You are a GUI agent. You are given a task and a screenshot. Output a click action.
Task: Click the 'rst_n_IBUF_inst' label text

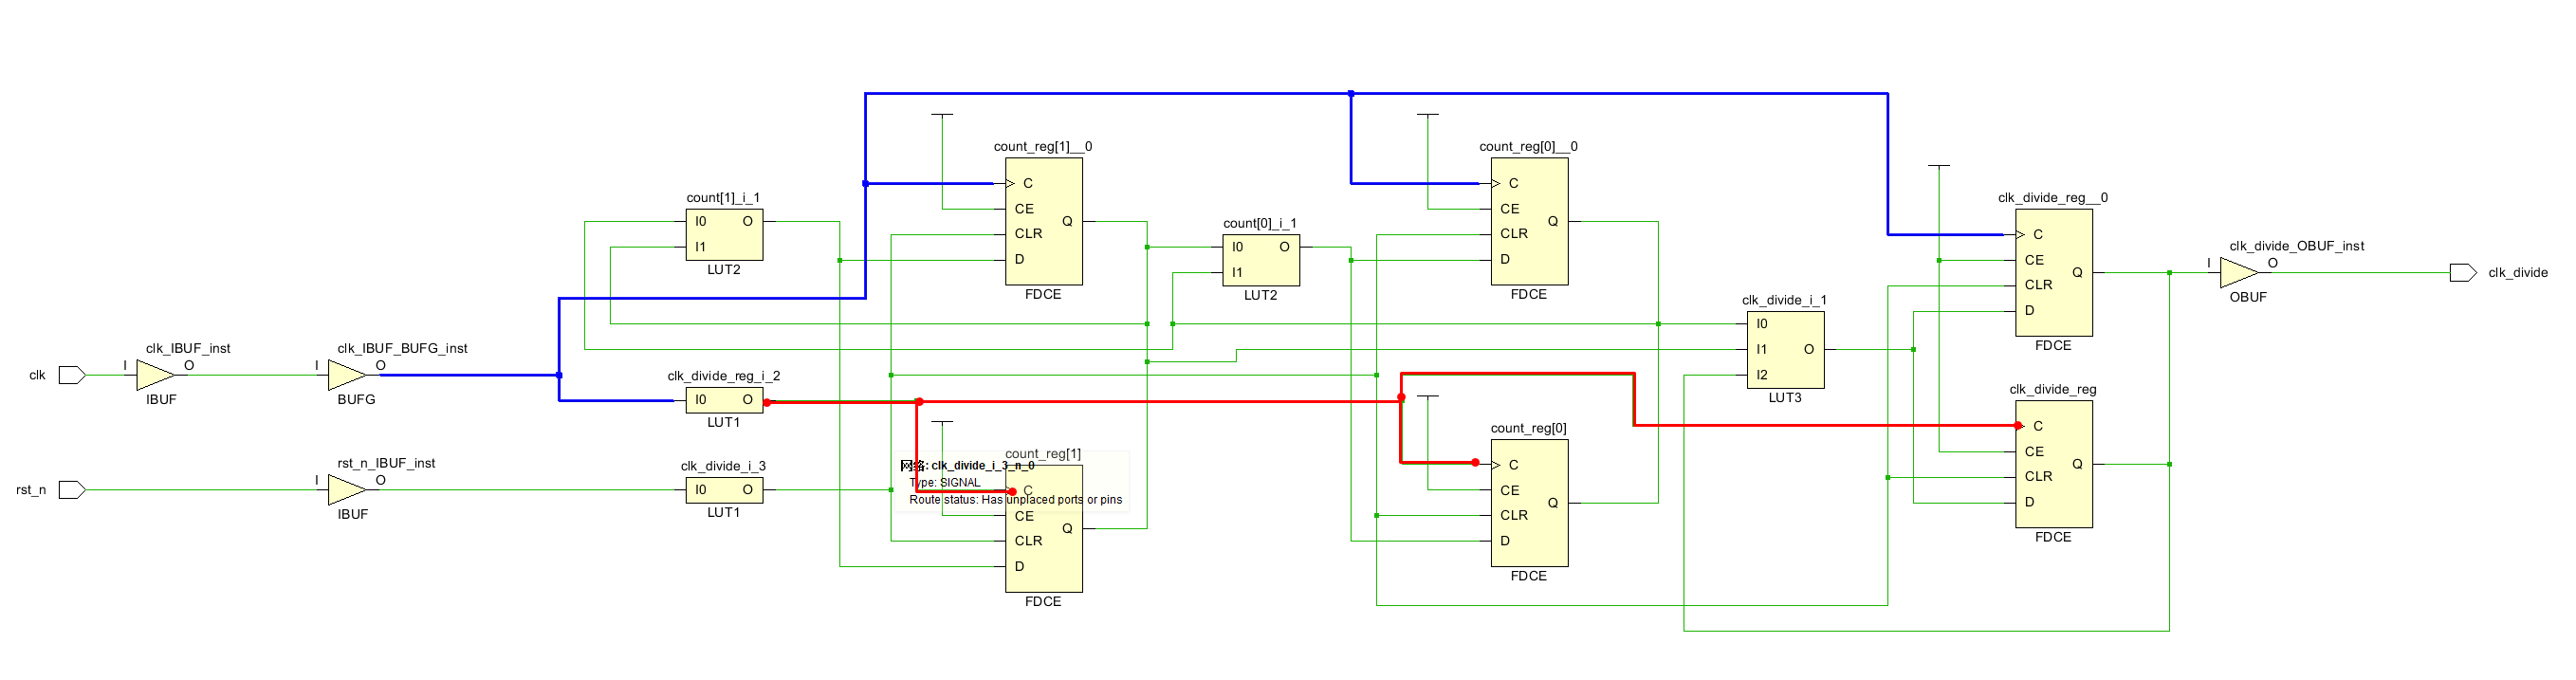[386, 464]
